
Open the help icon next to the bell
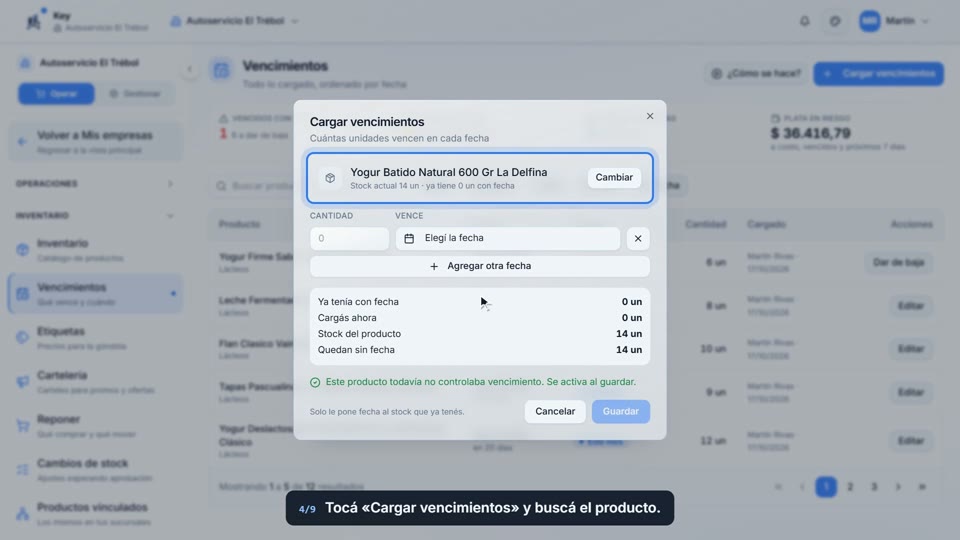click(835, 21)
